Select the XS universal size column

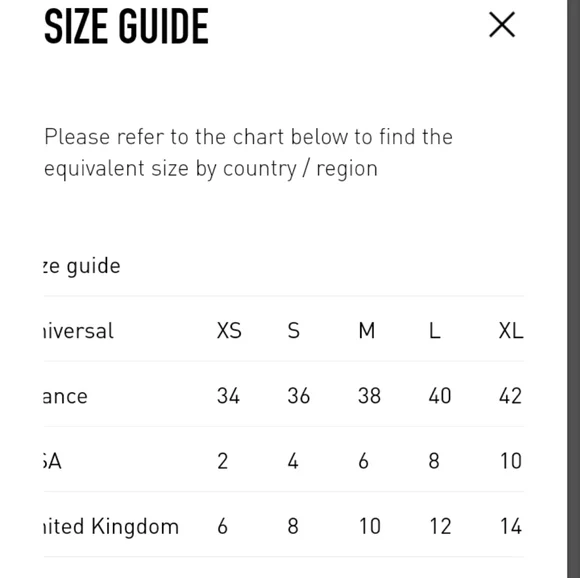coord(229,330)
